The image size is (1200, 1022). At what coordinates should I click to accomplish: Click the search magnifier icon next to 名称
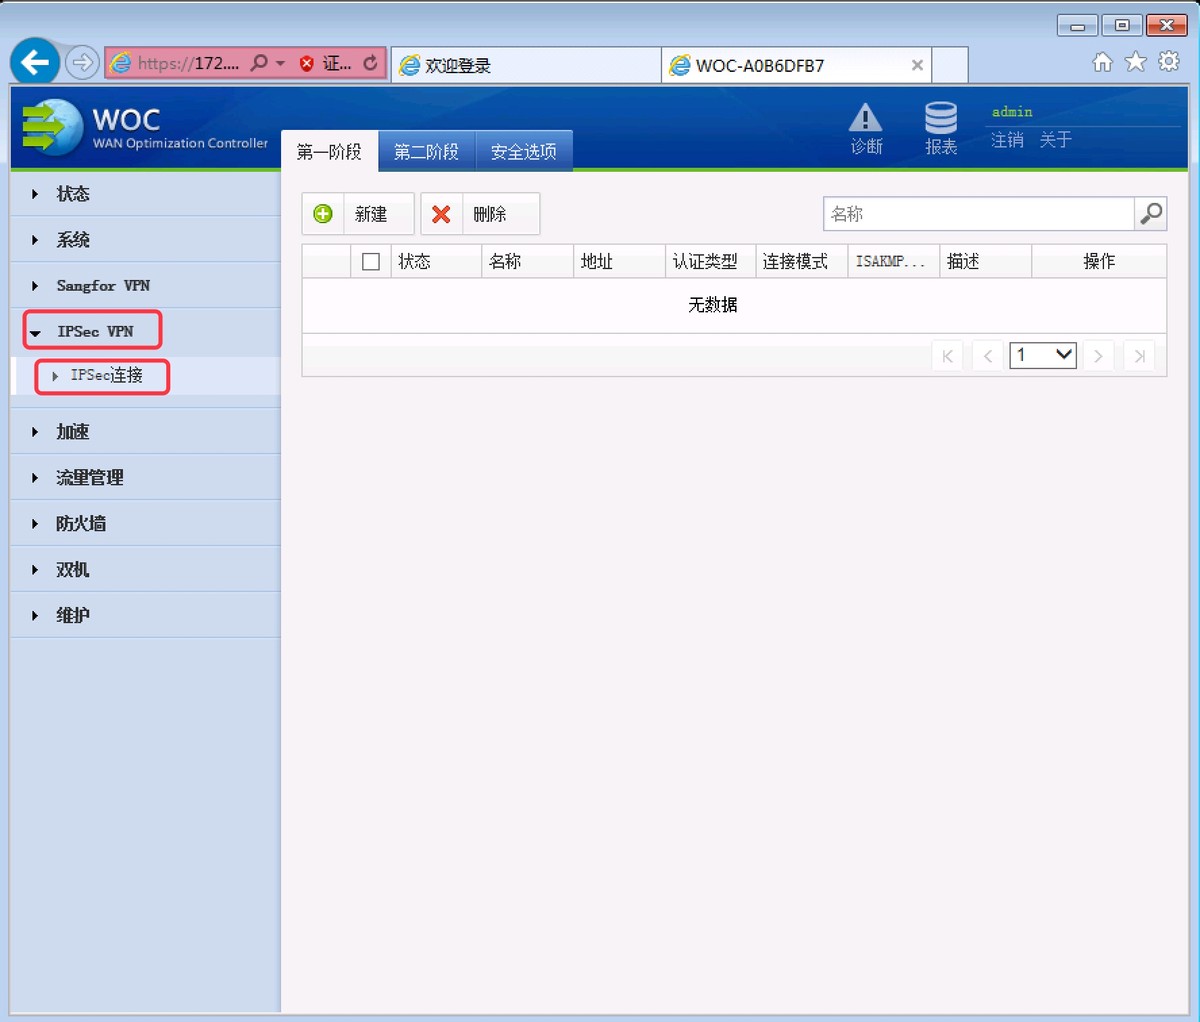point(1150,213)
